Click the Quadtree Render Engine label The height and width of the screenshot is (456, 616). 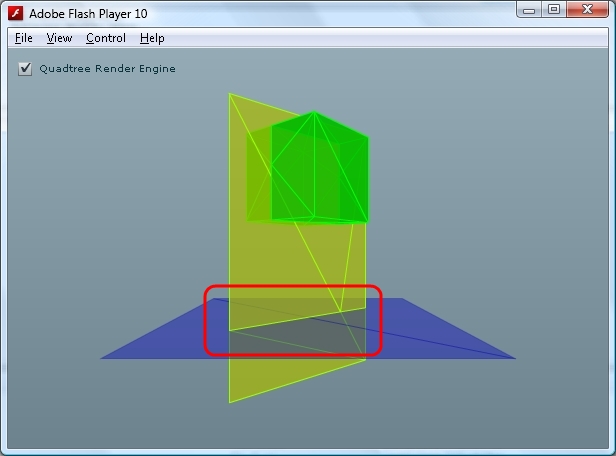point(107,69)
